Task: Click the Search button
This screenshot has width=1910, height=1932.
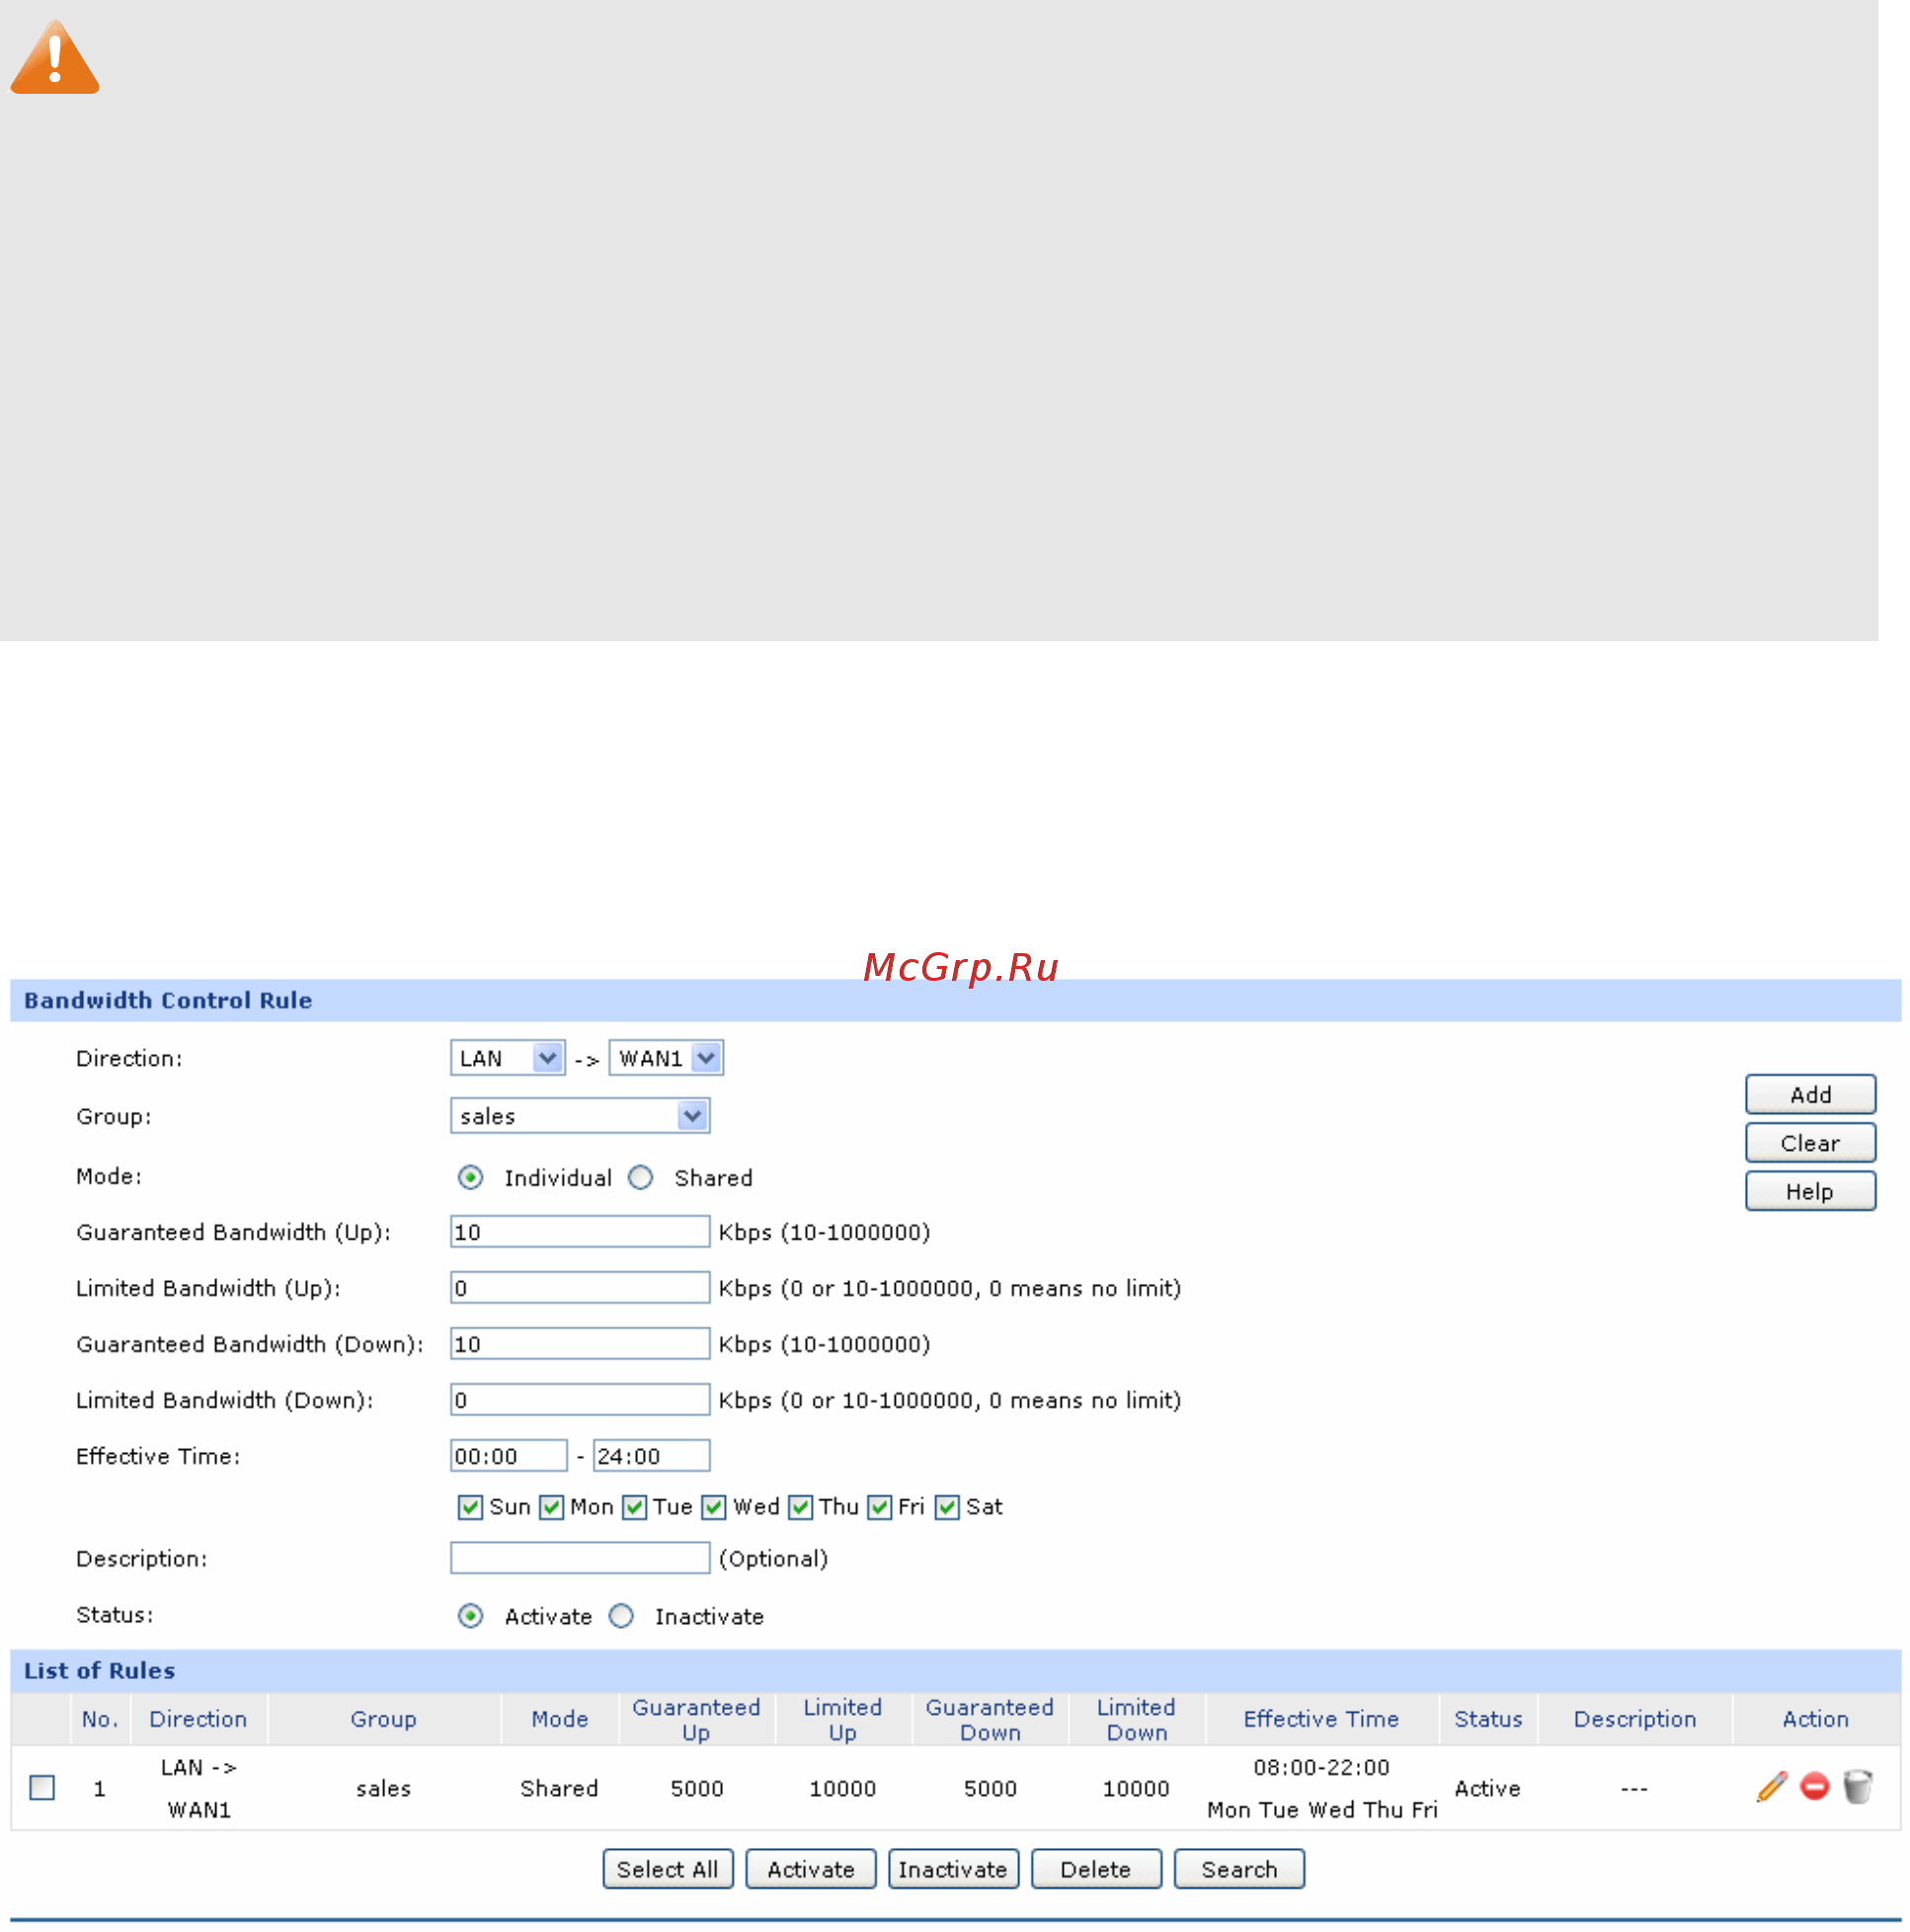Action: click(x=1240, y=1870)
